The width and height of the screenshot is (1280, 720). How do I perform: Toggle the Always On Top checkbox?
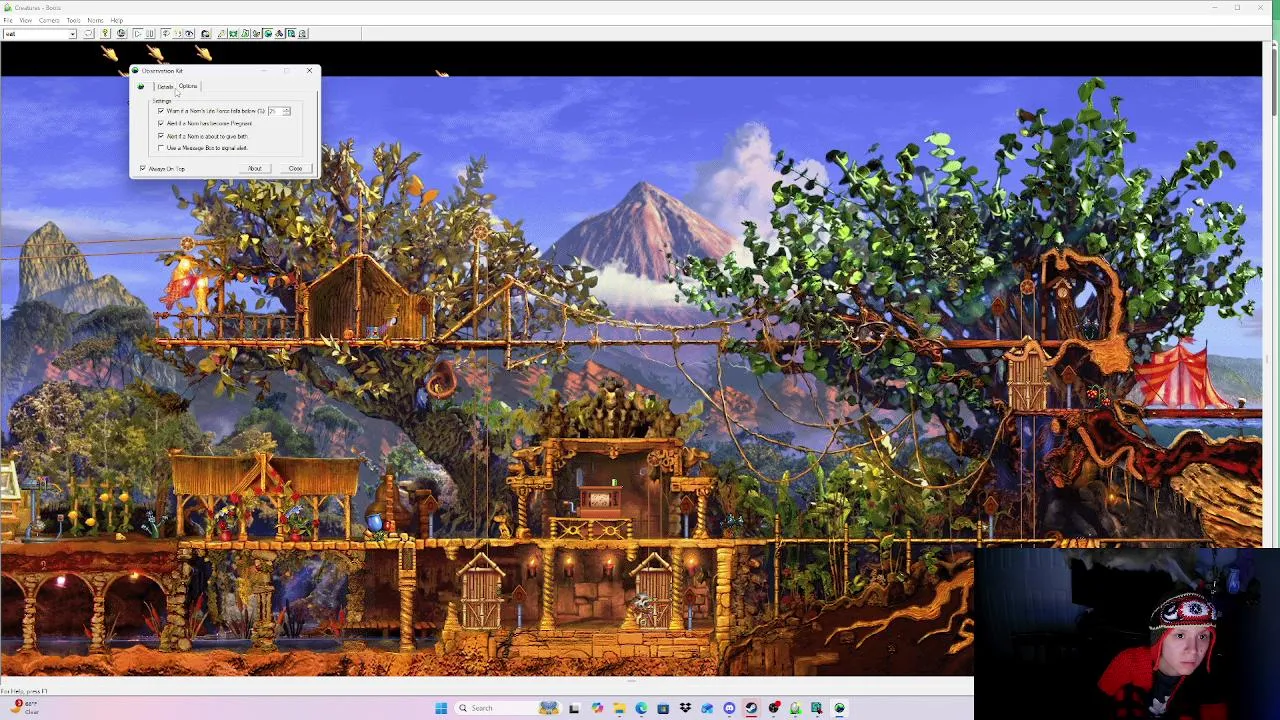(143, 168)
